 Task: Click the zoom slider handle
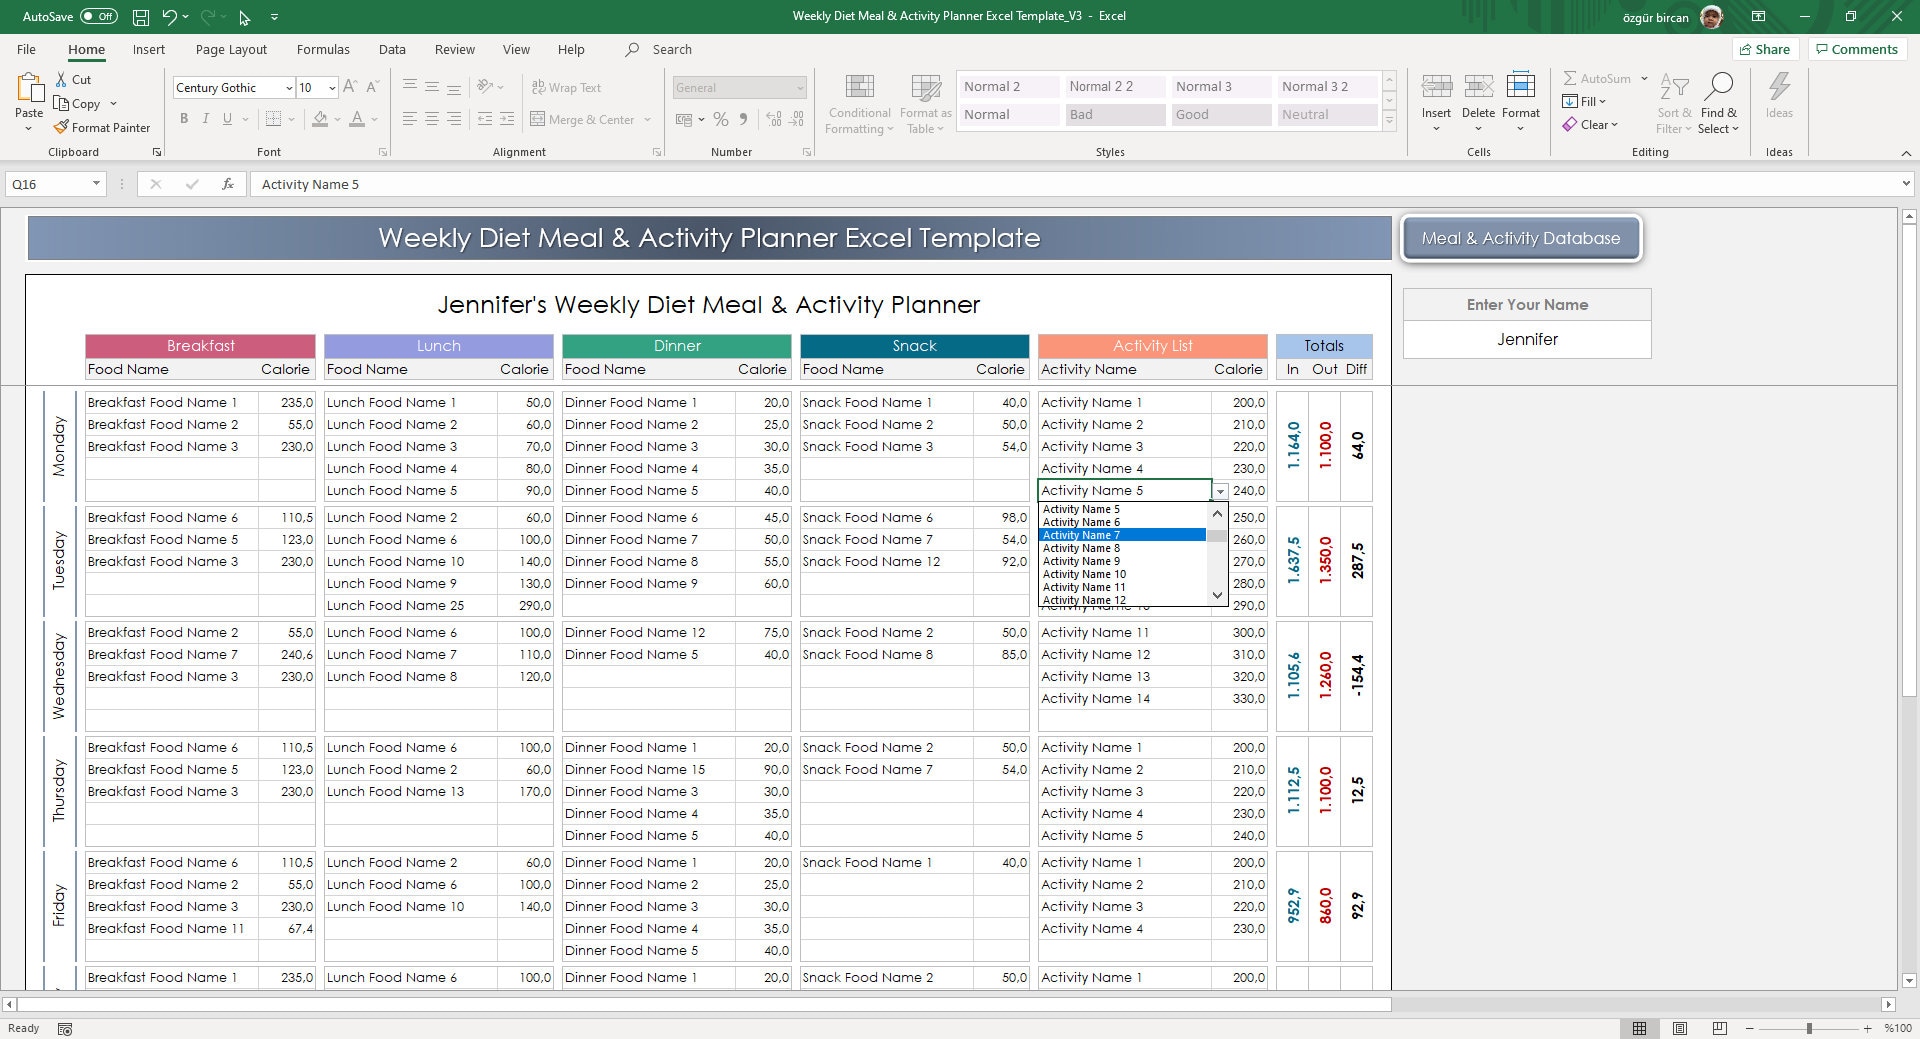coord(1808,1028)
